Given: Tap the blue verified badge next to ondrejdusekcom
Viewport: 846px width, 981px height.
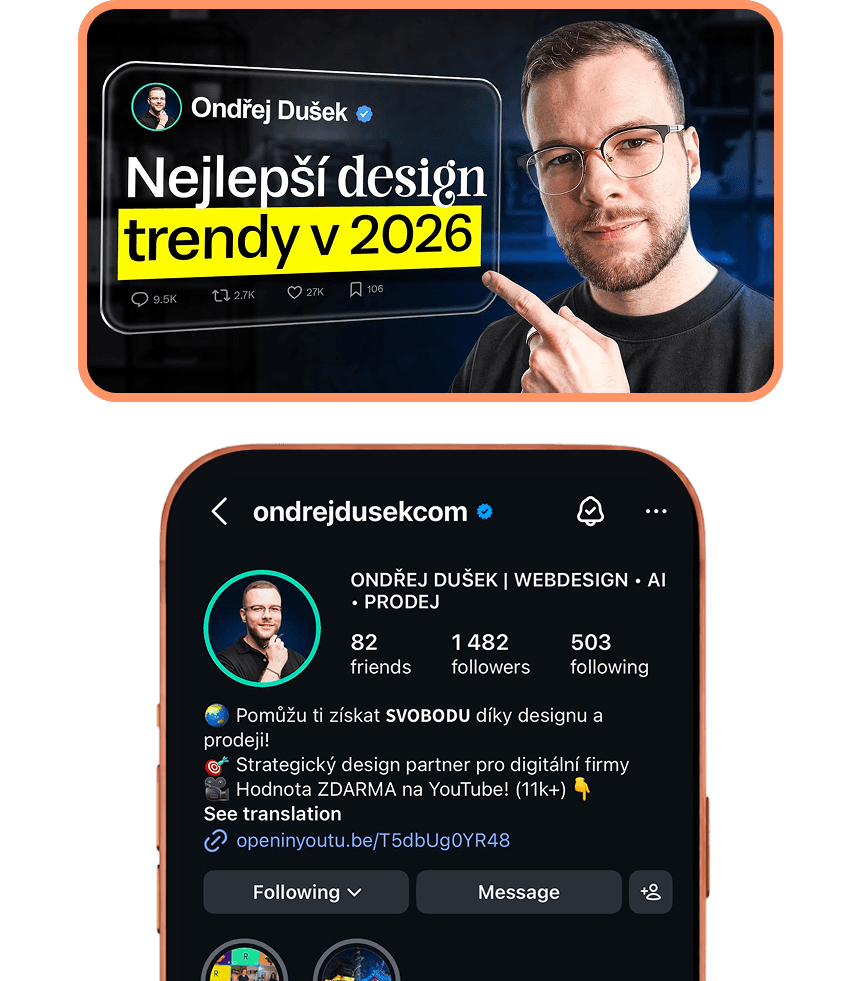Looking at the screenshot, I should 484,512.
